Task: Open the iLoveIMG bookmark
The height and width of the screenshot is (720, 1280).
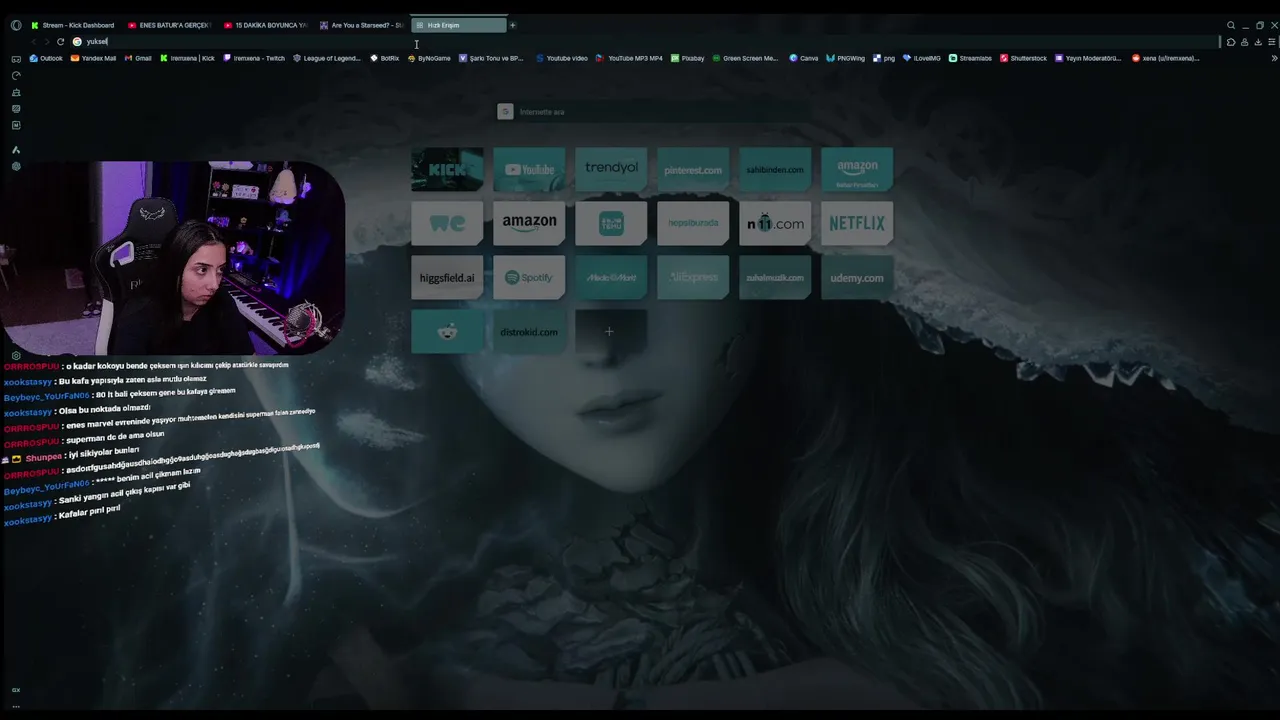Action: tap(922, 58)
